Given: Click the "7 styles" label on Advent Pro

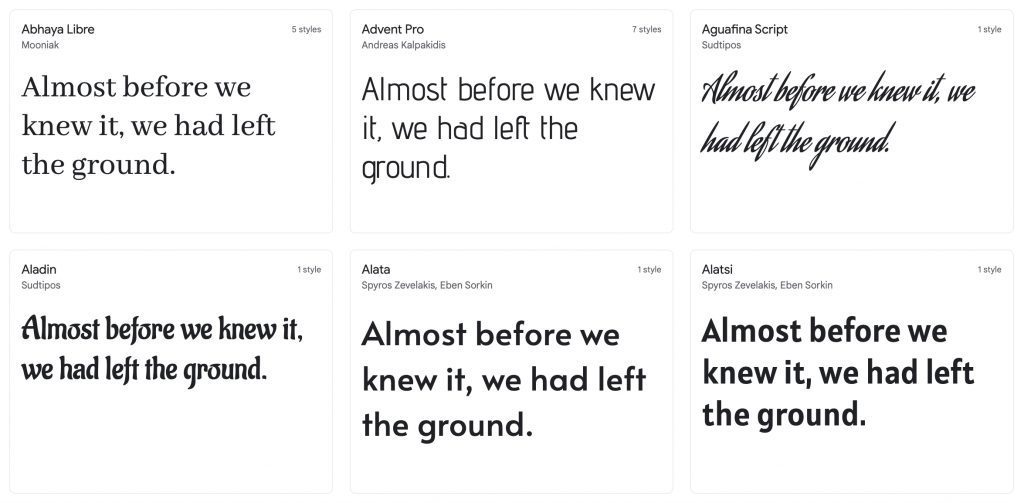Looking at the screenshot, I should (x=646, y=30).
